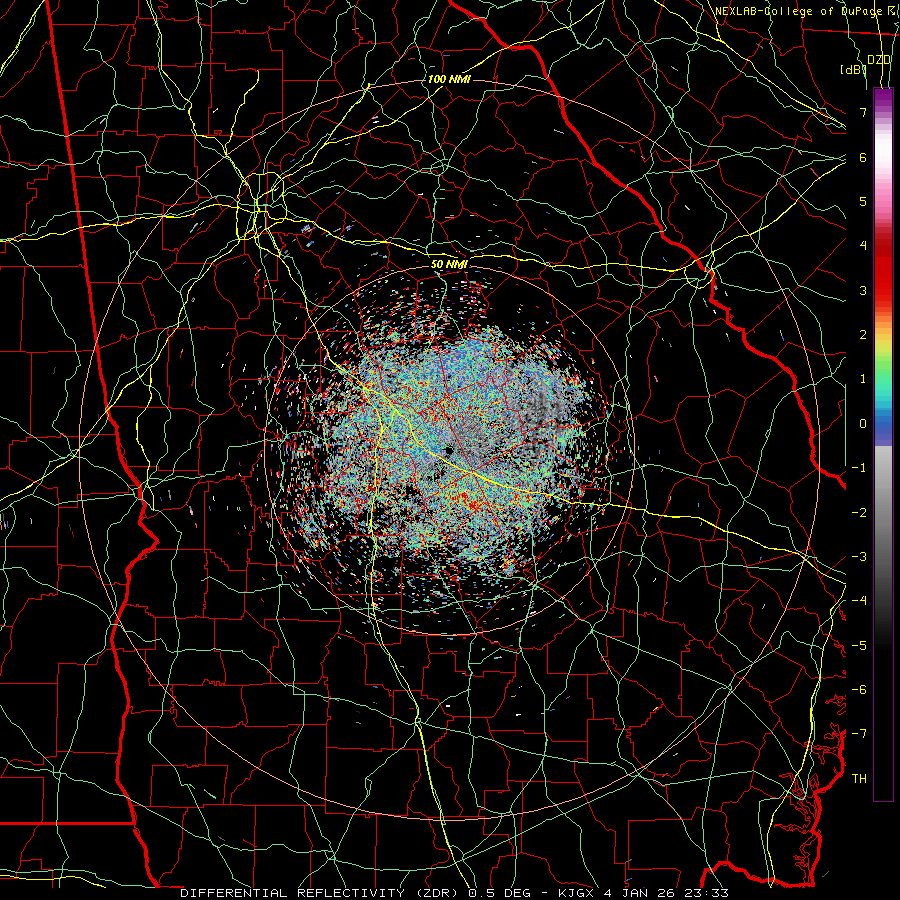The height and width of the screenshot is (900, 900).
Task: Click the 7 dB legend value
Action: [863, 112]
